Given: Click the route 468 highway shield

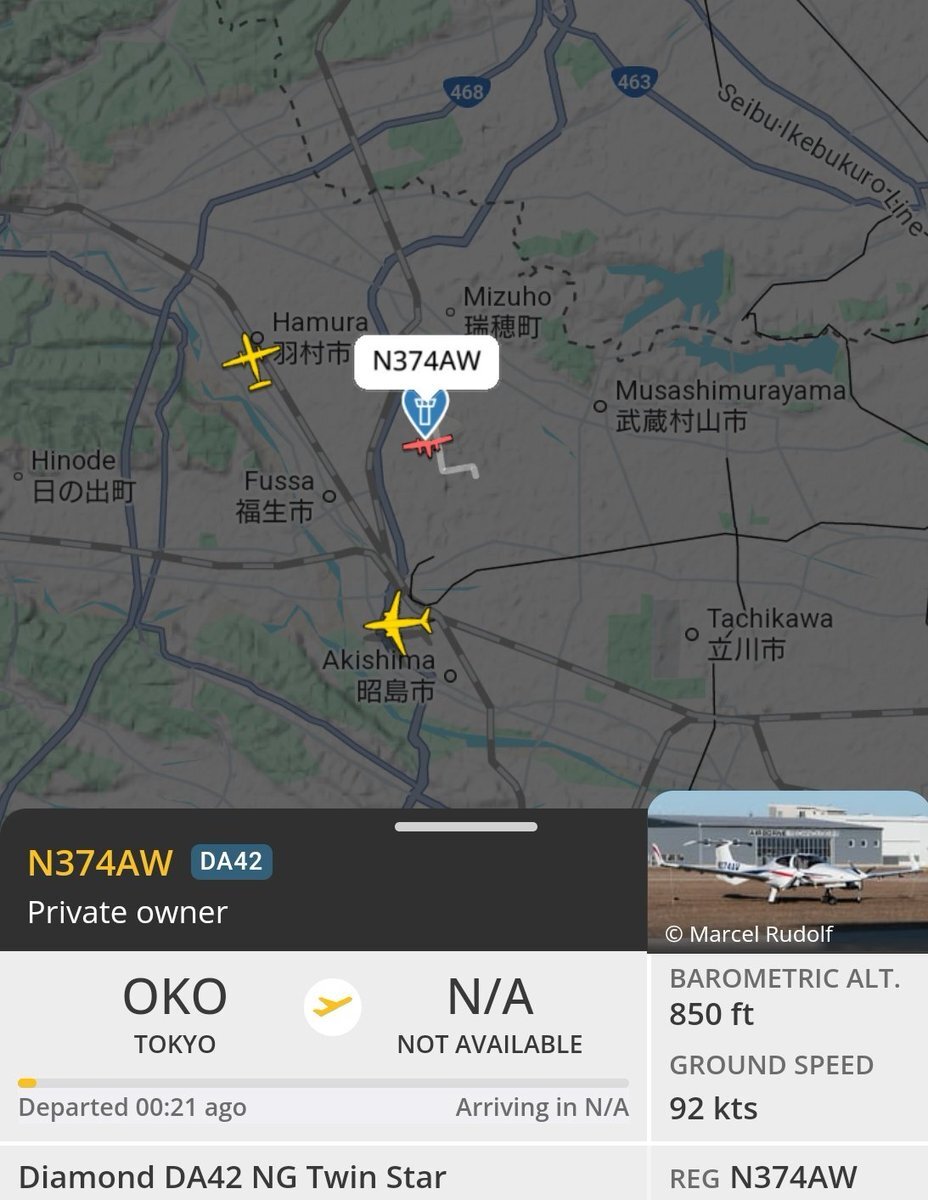Looking at the screenshot, I should (465, 92).
